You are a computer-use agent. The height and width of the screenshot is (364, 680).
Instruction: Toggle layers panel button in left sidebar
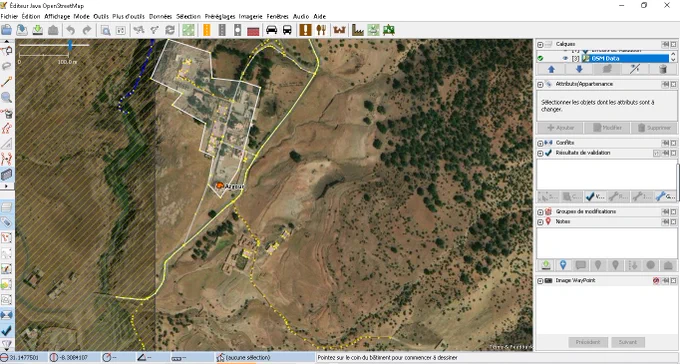click(x=7, y=207)
